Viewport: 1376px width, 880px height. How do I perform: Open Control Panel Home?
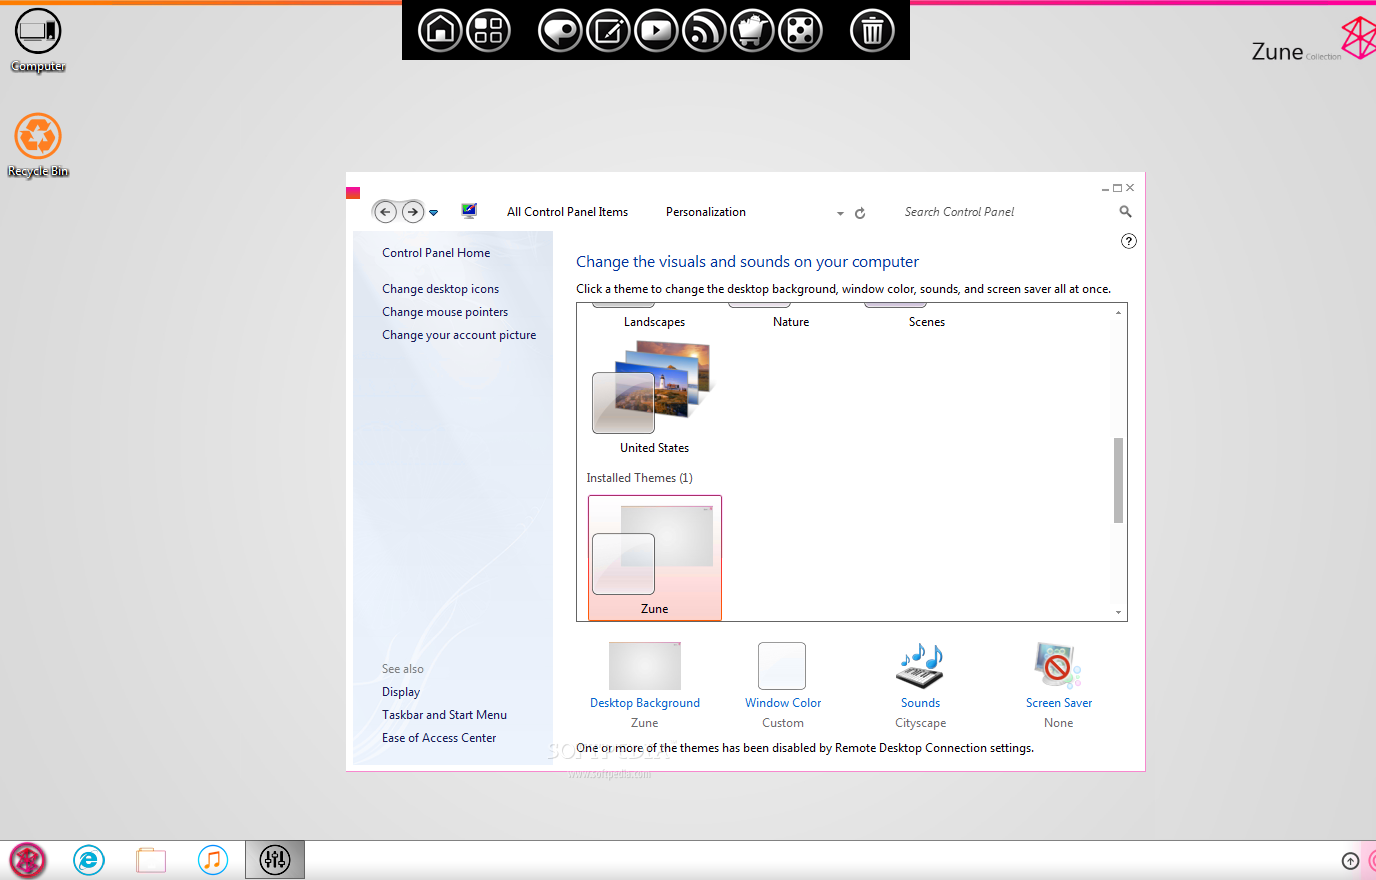click(436, 253)
